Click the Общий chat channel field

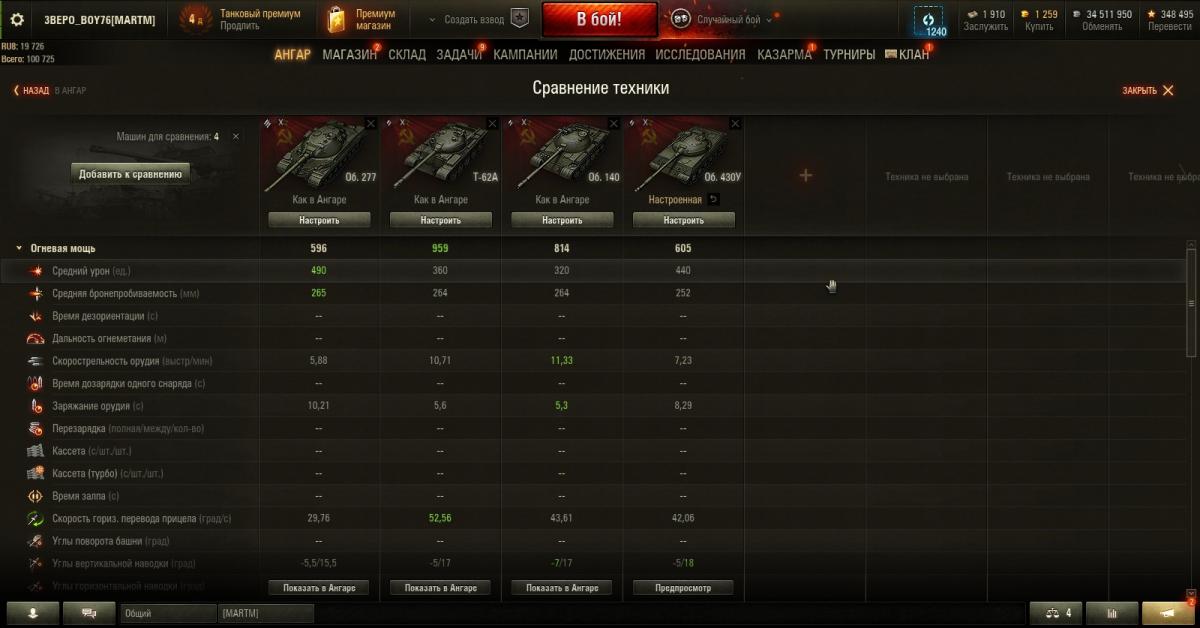(x=168, y=613)
